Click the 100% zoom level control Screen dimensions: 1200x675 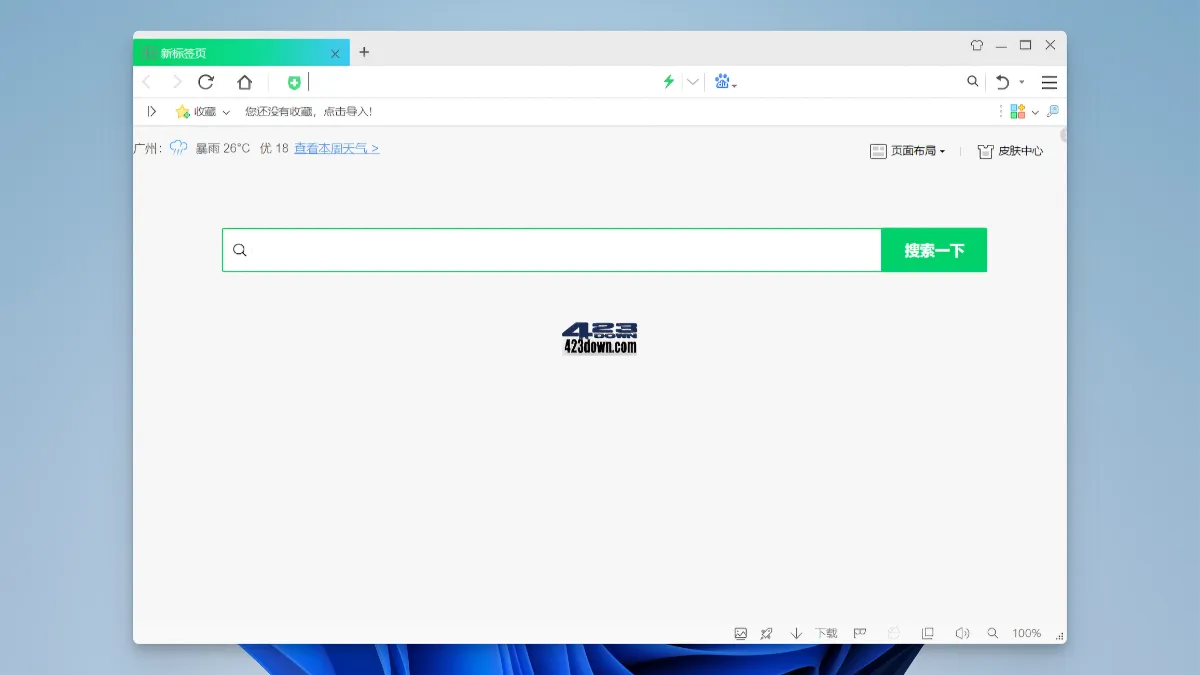click(1026, 633)
